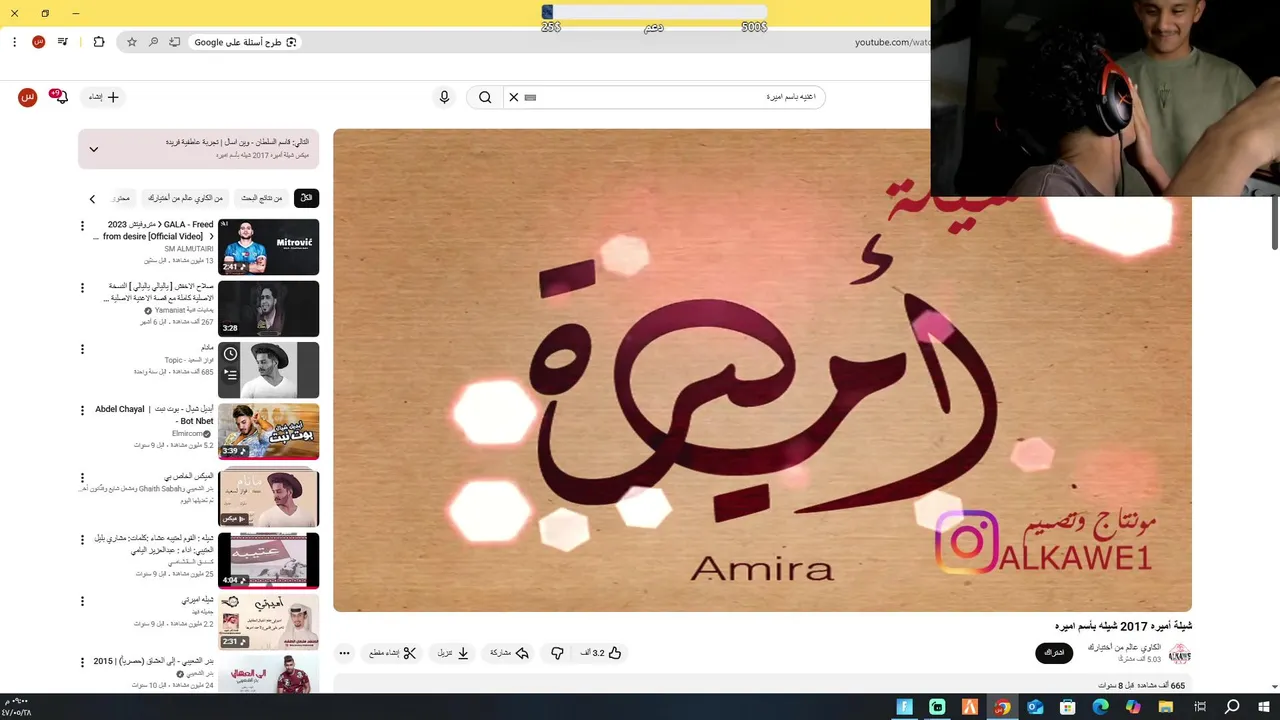This screenshot has width=1280, height=720.
Task: Open channel name 'الكاوي عالم من أختيارك'
Action: tap(1124, 648)
